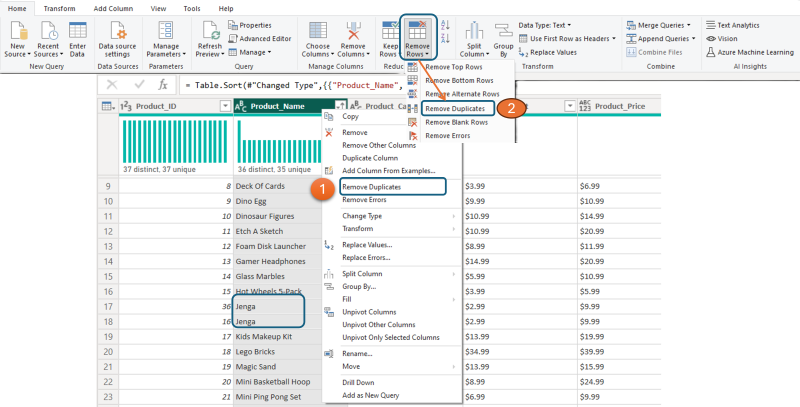Open Product_ID column filter dropdown
800x407 pixels.
tap(224, 106)
